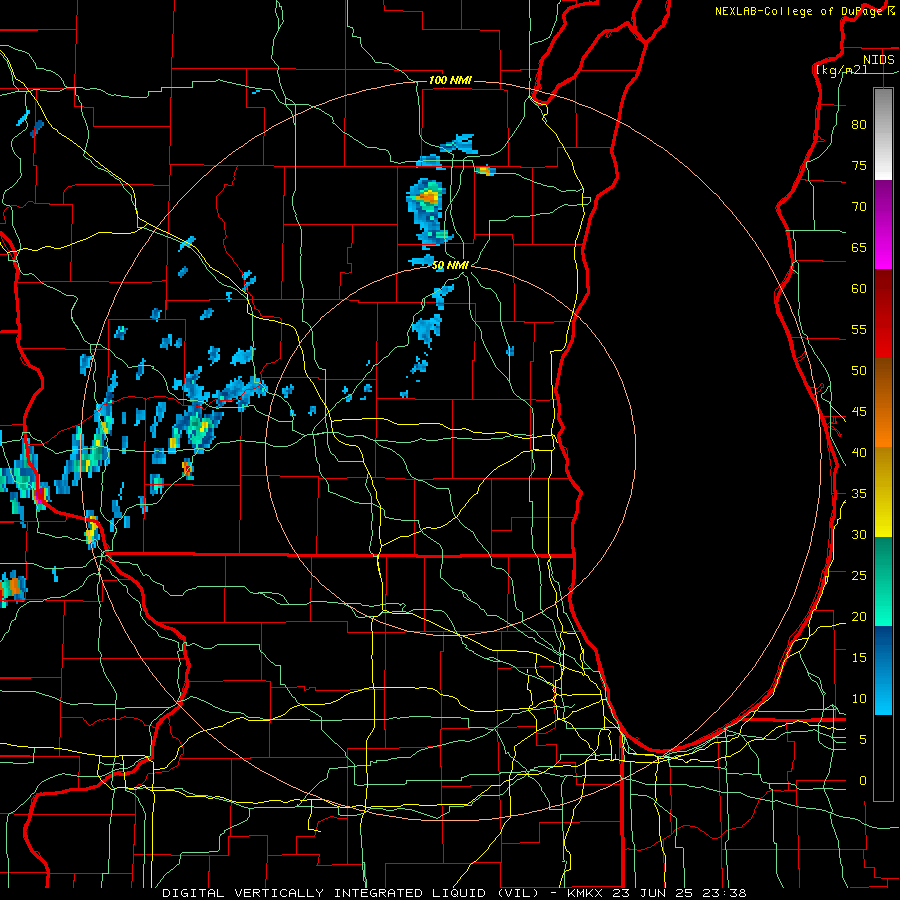
Task: Click legend value 50
Action: click(859, 371)
